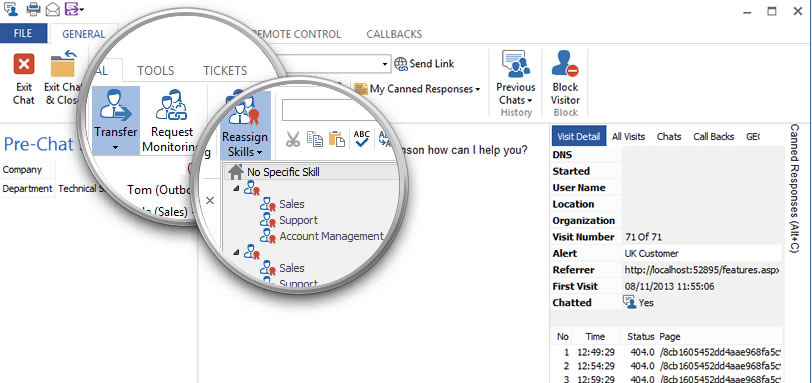Click the Request Monitoring icon

coord(171,106)
